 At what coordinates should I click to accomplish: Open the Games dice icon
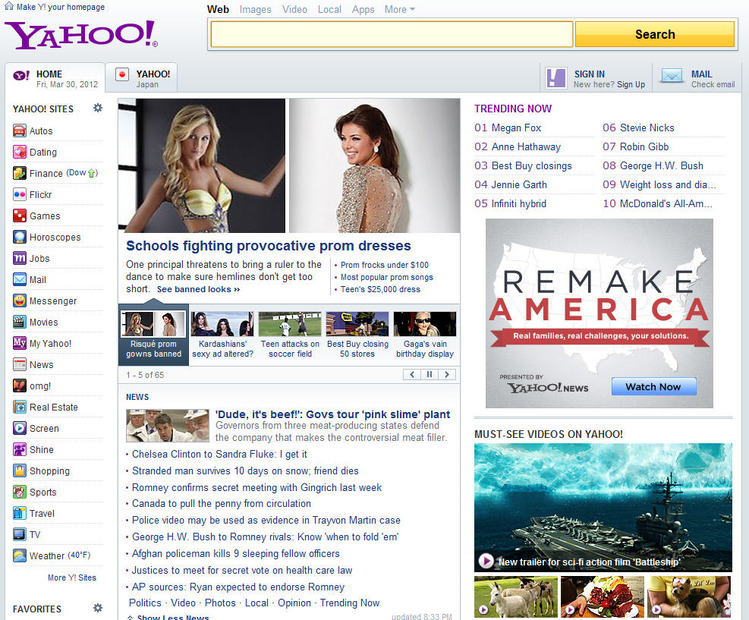(x=20, y=215)
